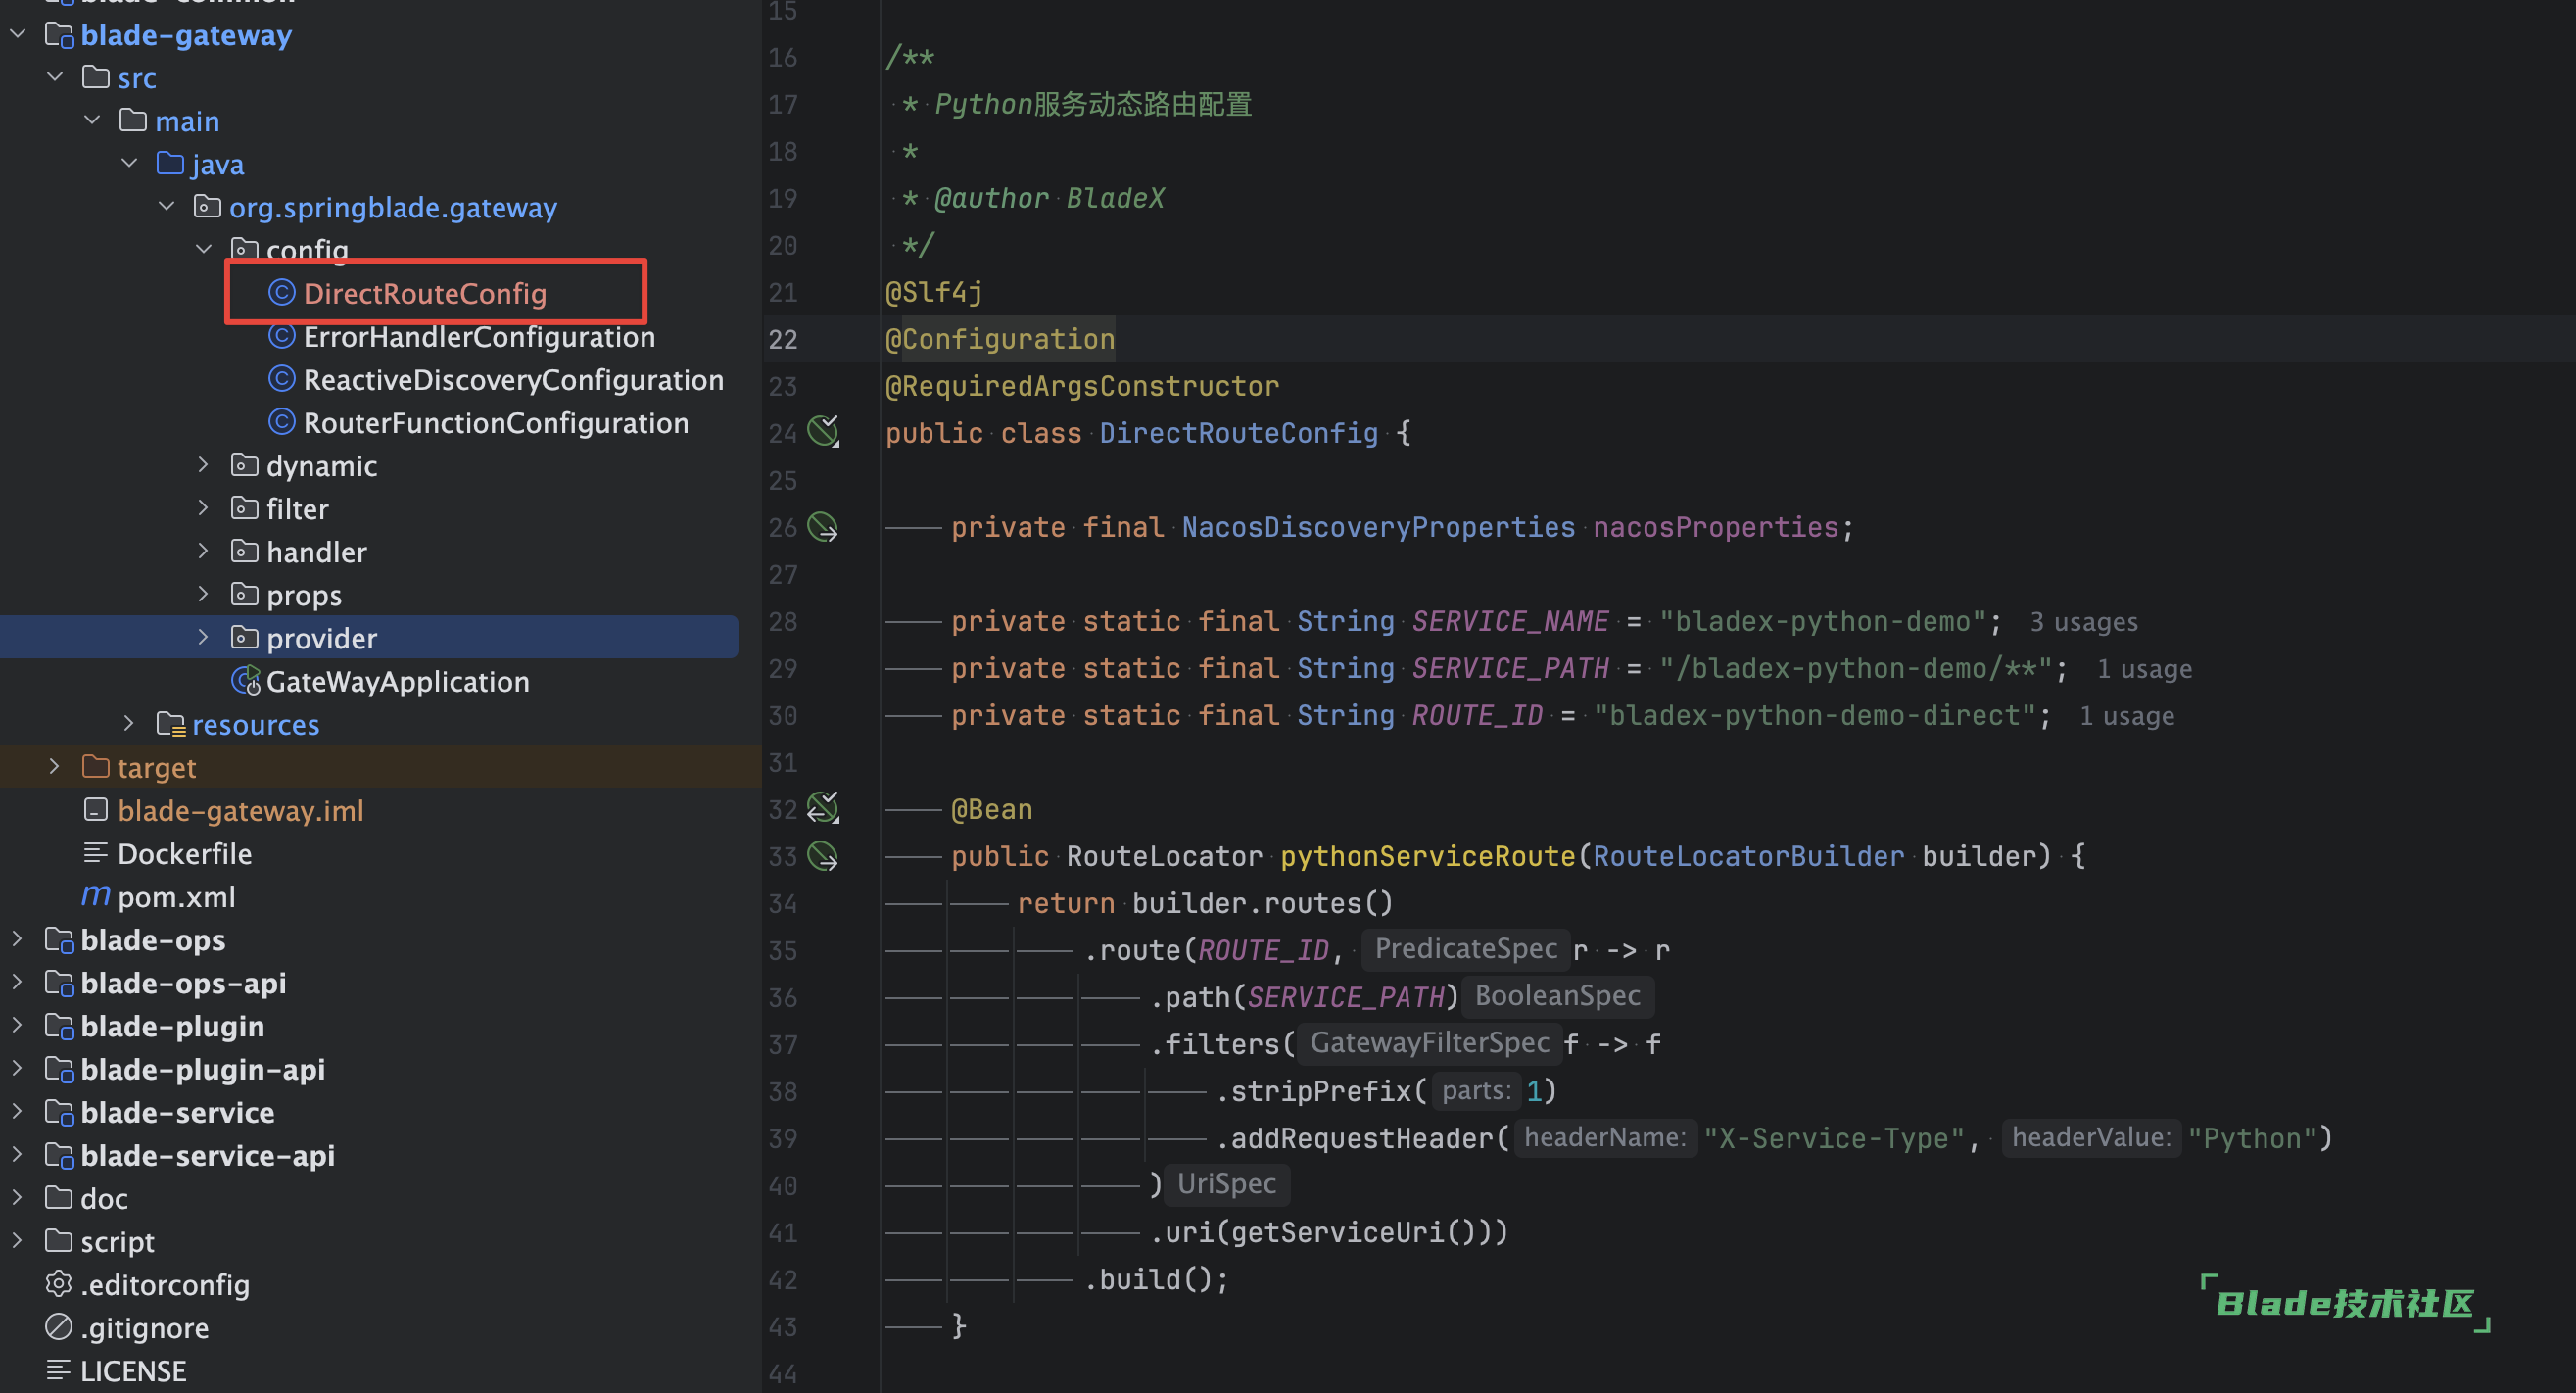Collapse the main folder
The image size is (2576, 1393).
[x=92, y=120]
